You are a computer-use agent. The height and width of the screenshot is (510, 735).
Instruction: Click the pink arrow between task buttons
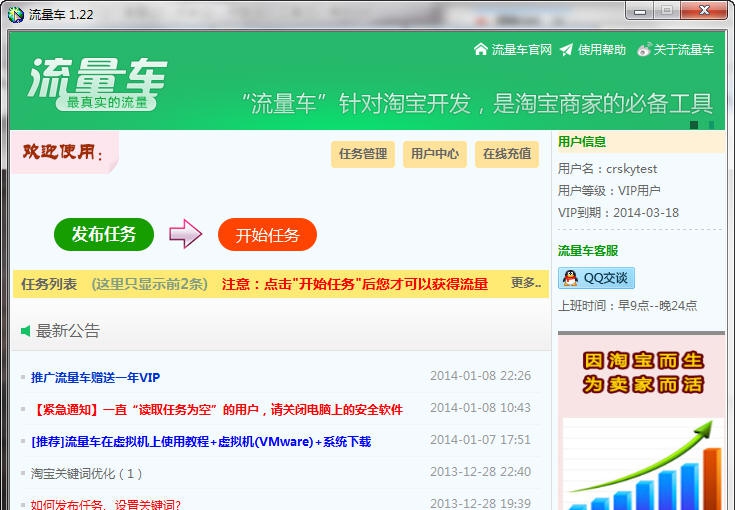click(x=185, y=233)
